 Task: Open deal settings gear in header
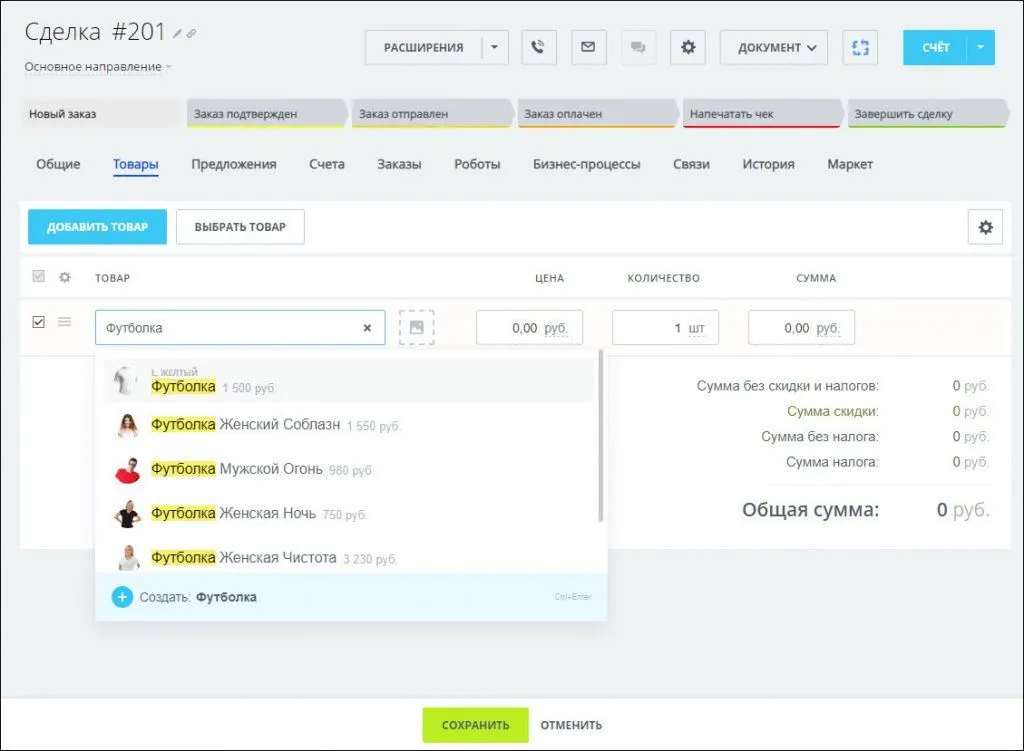(687, 47)
